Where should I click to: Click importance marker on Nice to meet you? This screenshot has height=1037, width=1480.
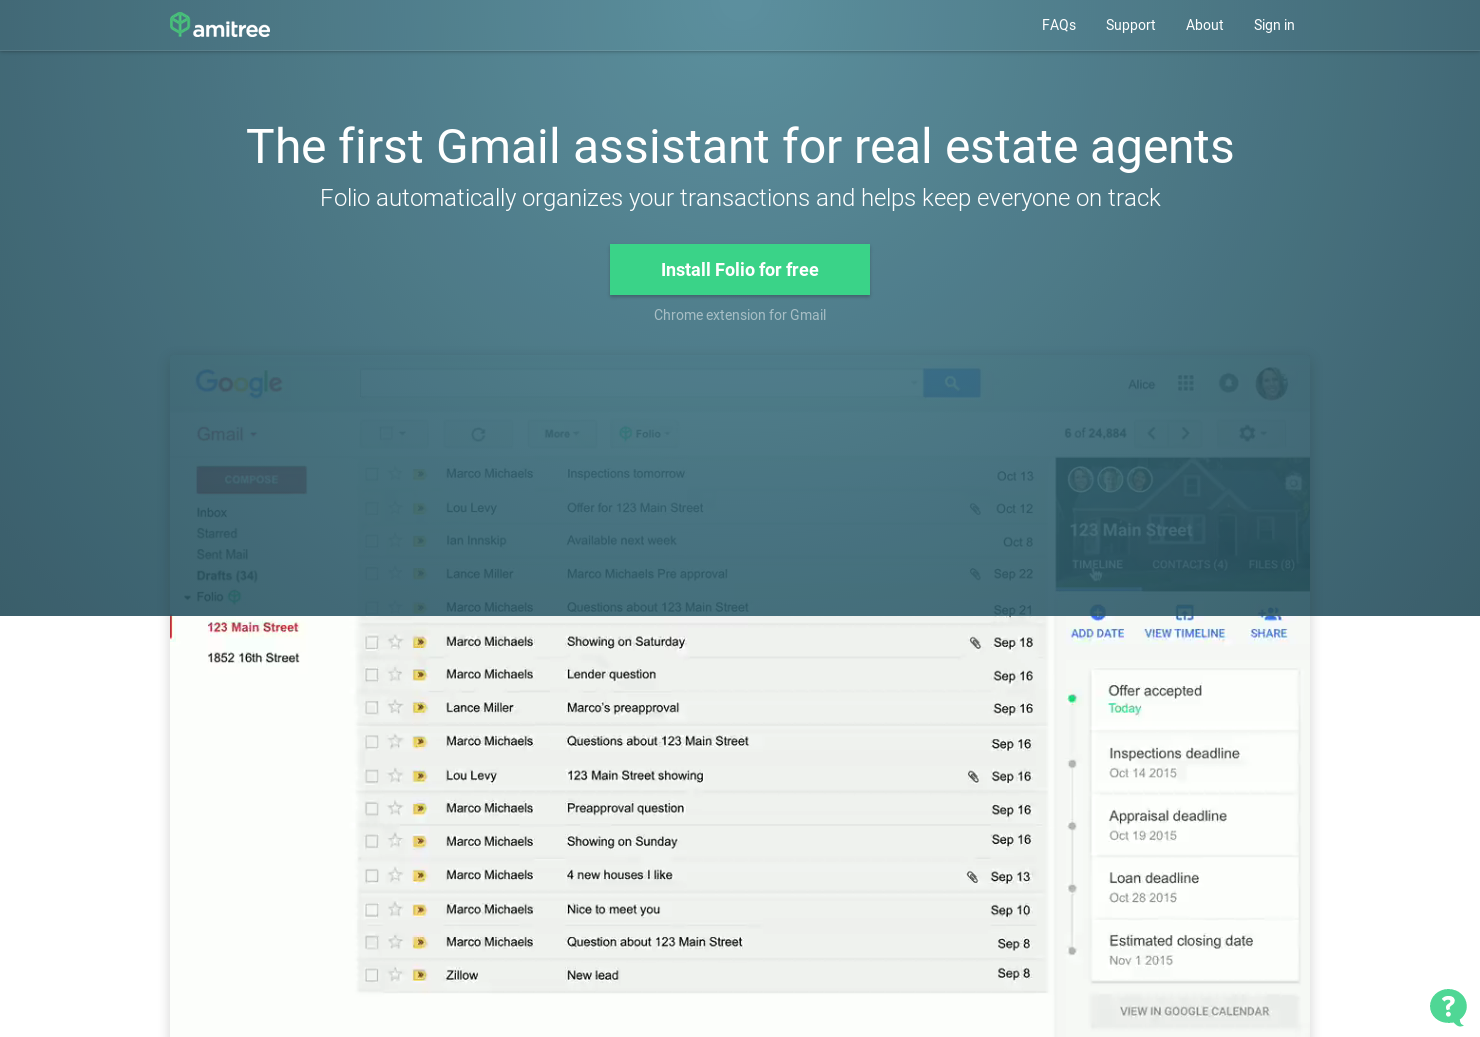(x=420, y=910)
